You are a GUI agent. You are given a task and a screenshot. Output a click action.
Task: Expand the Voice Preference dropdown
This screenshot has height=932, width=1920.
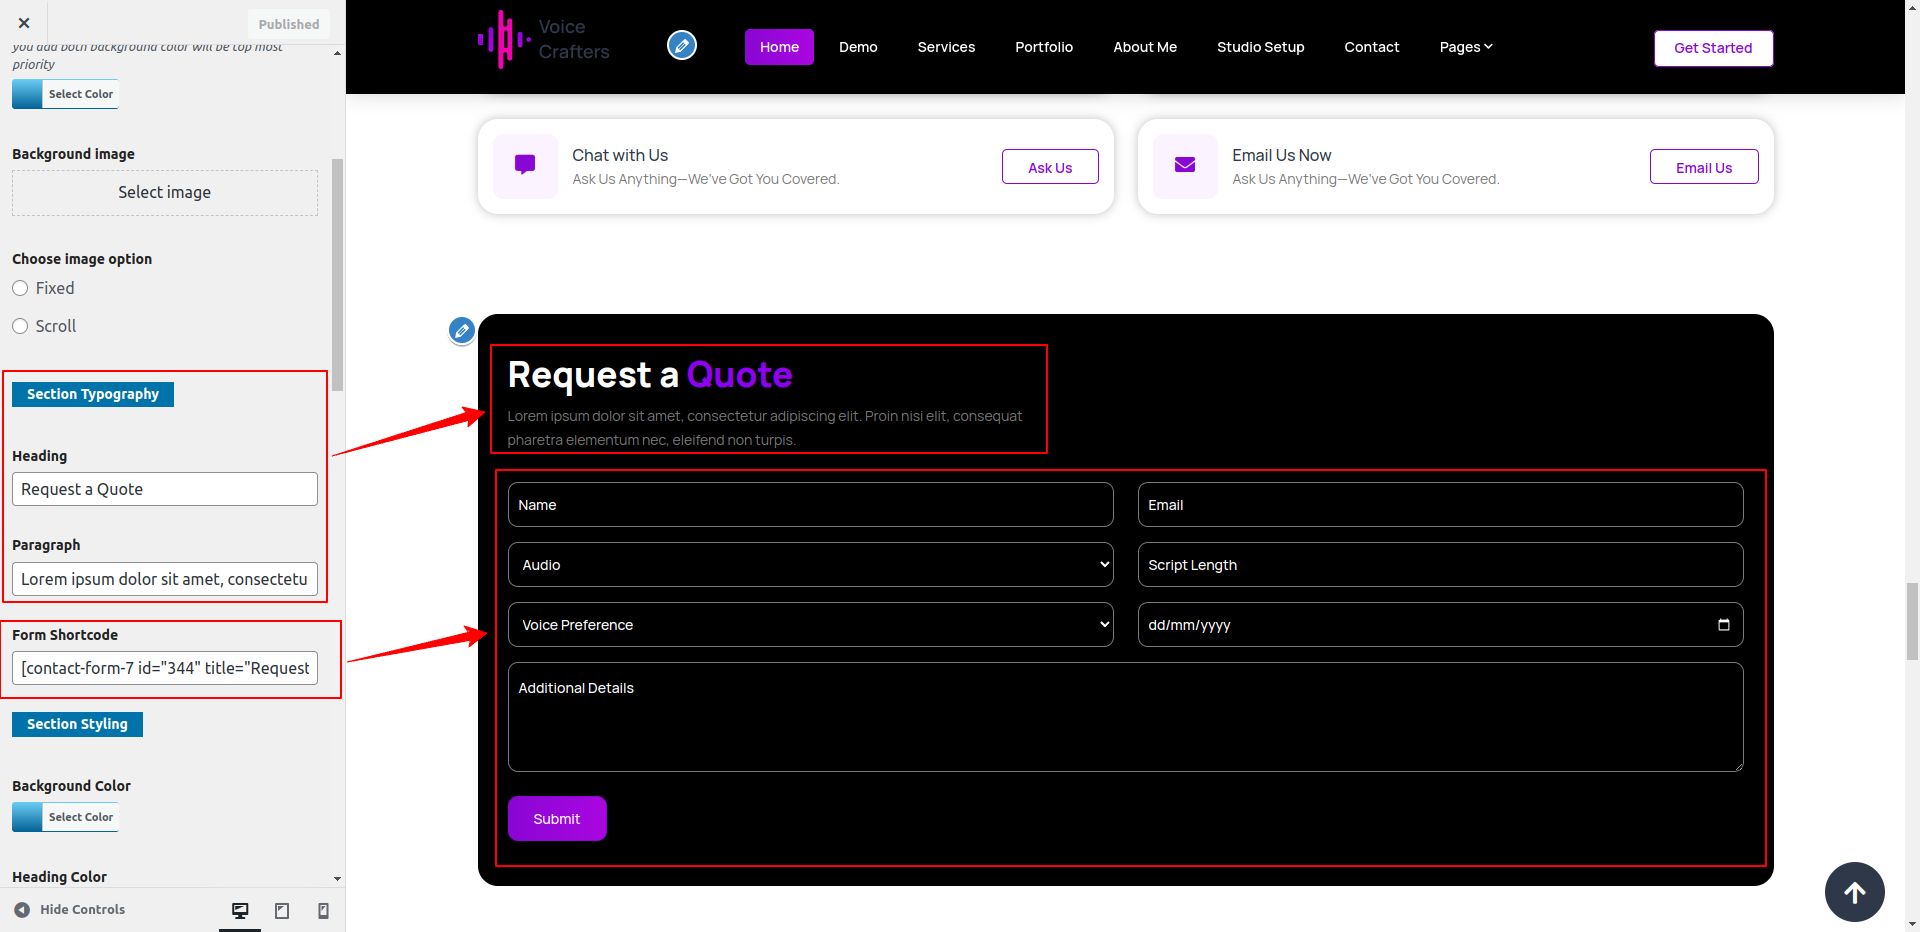[810, 625]
